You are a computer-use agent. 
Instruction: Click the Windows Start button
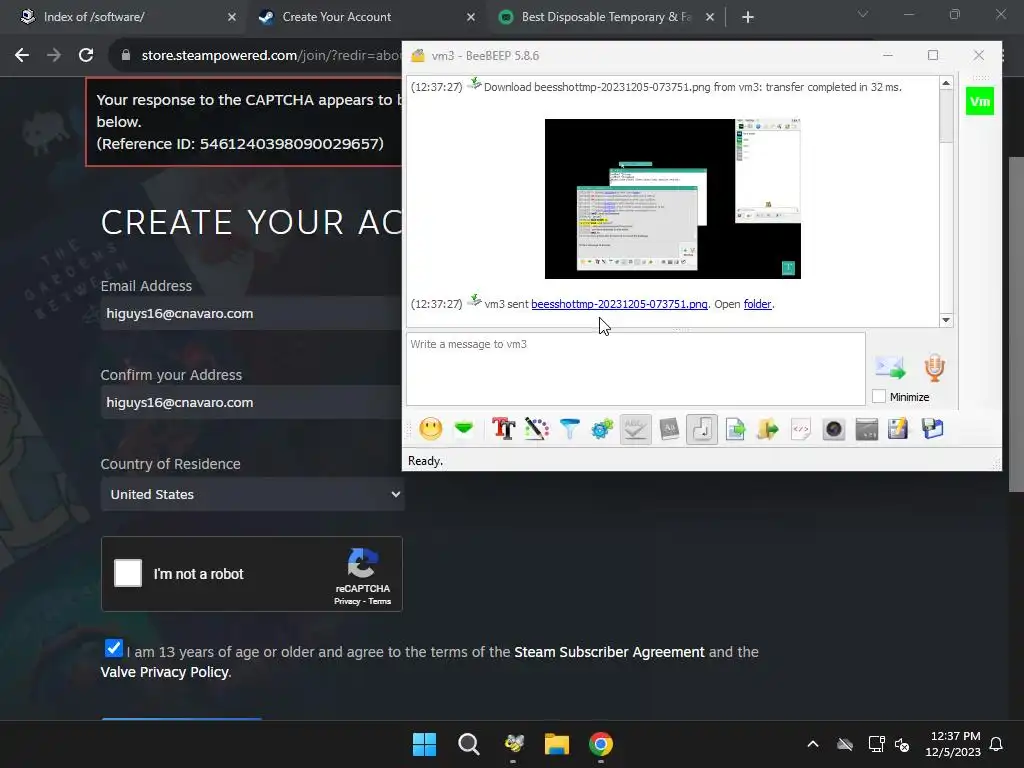coord(424,744)
